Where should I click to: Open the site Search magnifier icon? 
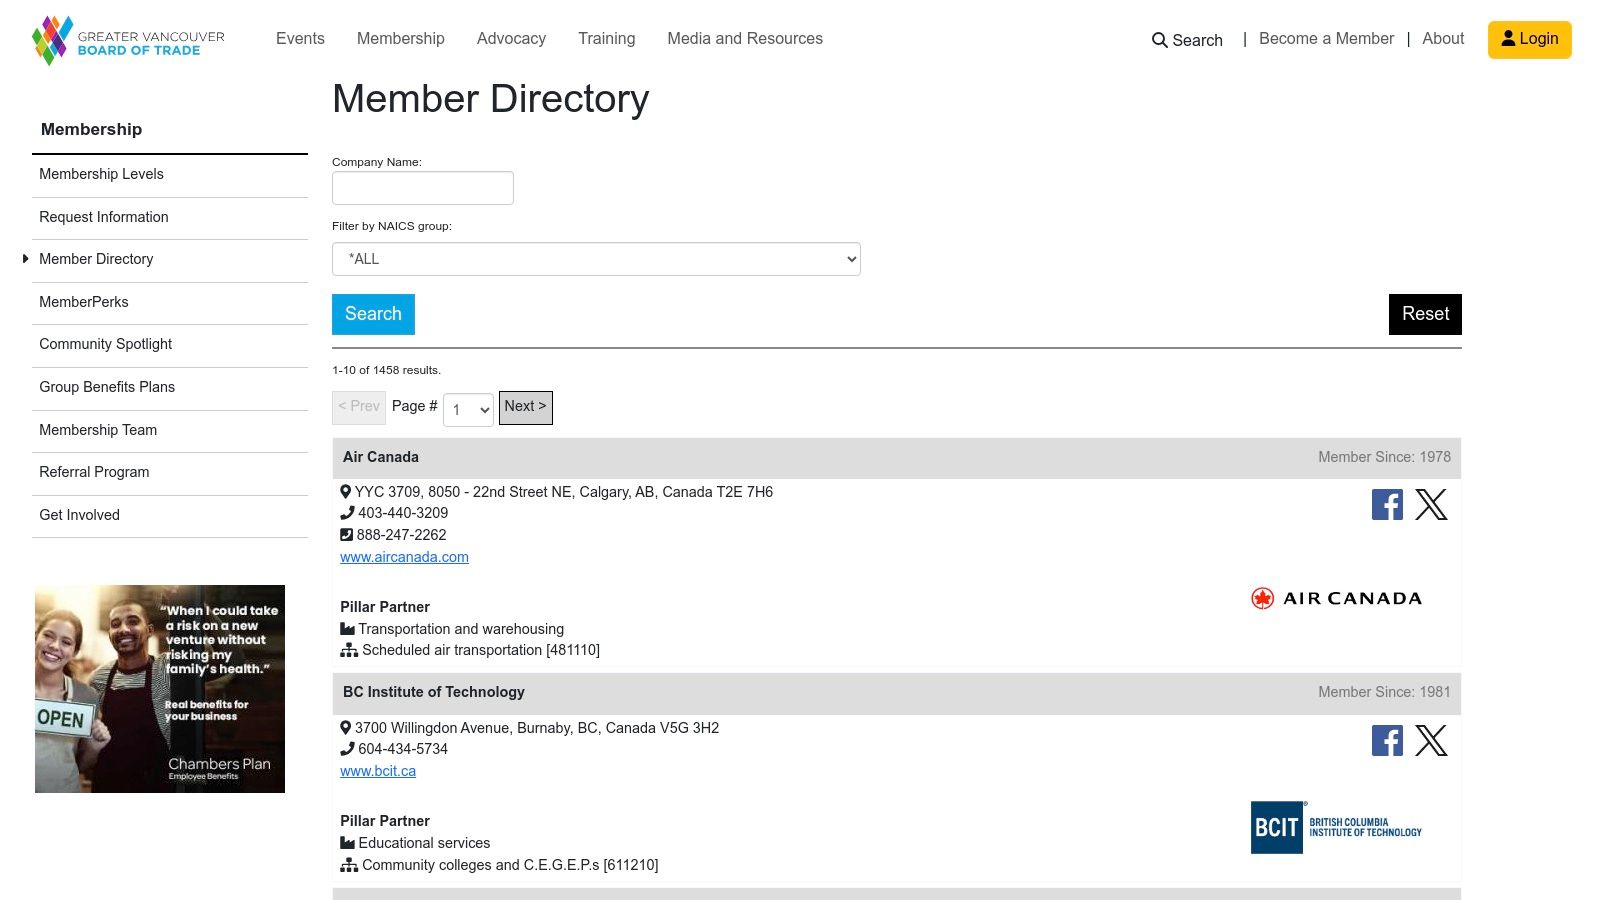click(1159, 41)
